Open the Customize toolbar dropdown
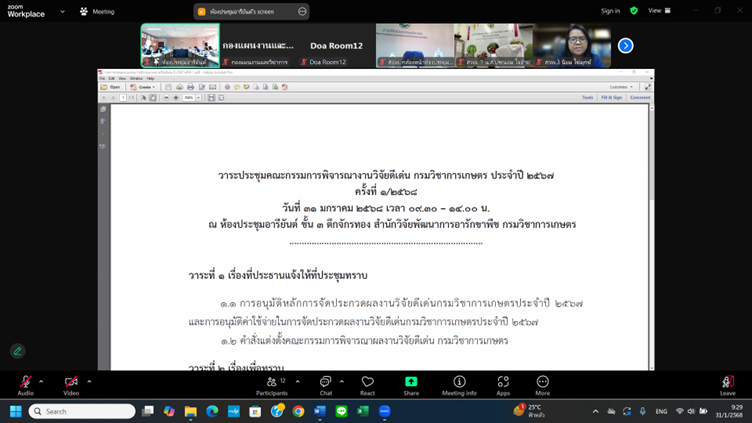752x423 pixels. (621, 87)
